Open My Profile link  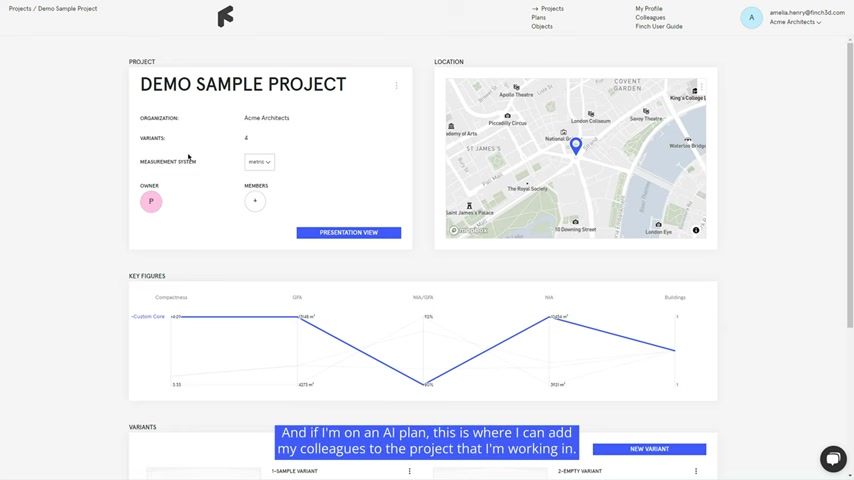(x=649, y=9)
